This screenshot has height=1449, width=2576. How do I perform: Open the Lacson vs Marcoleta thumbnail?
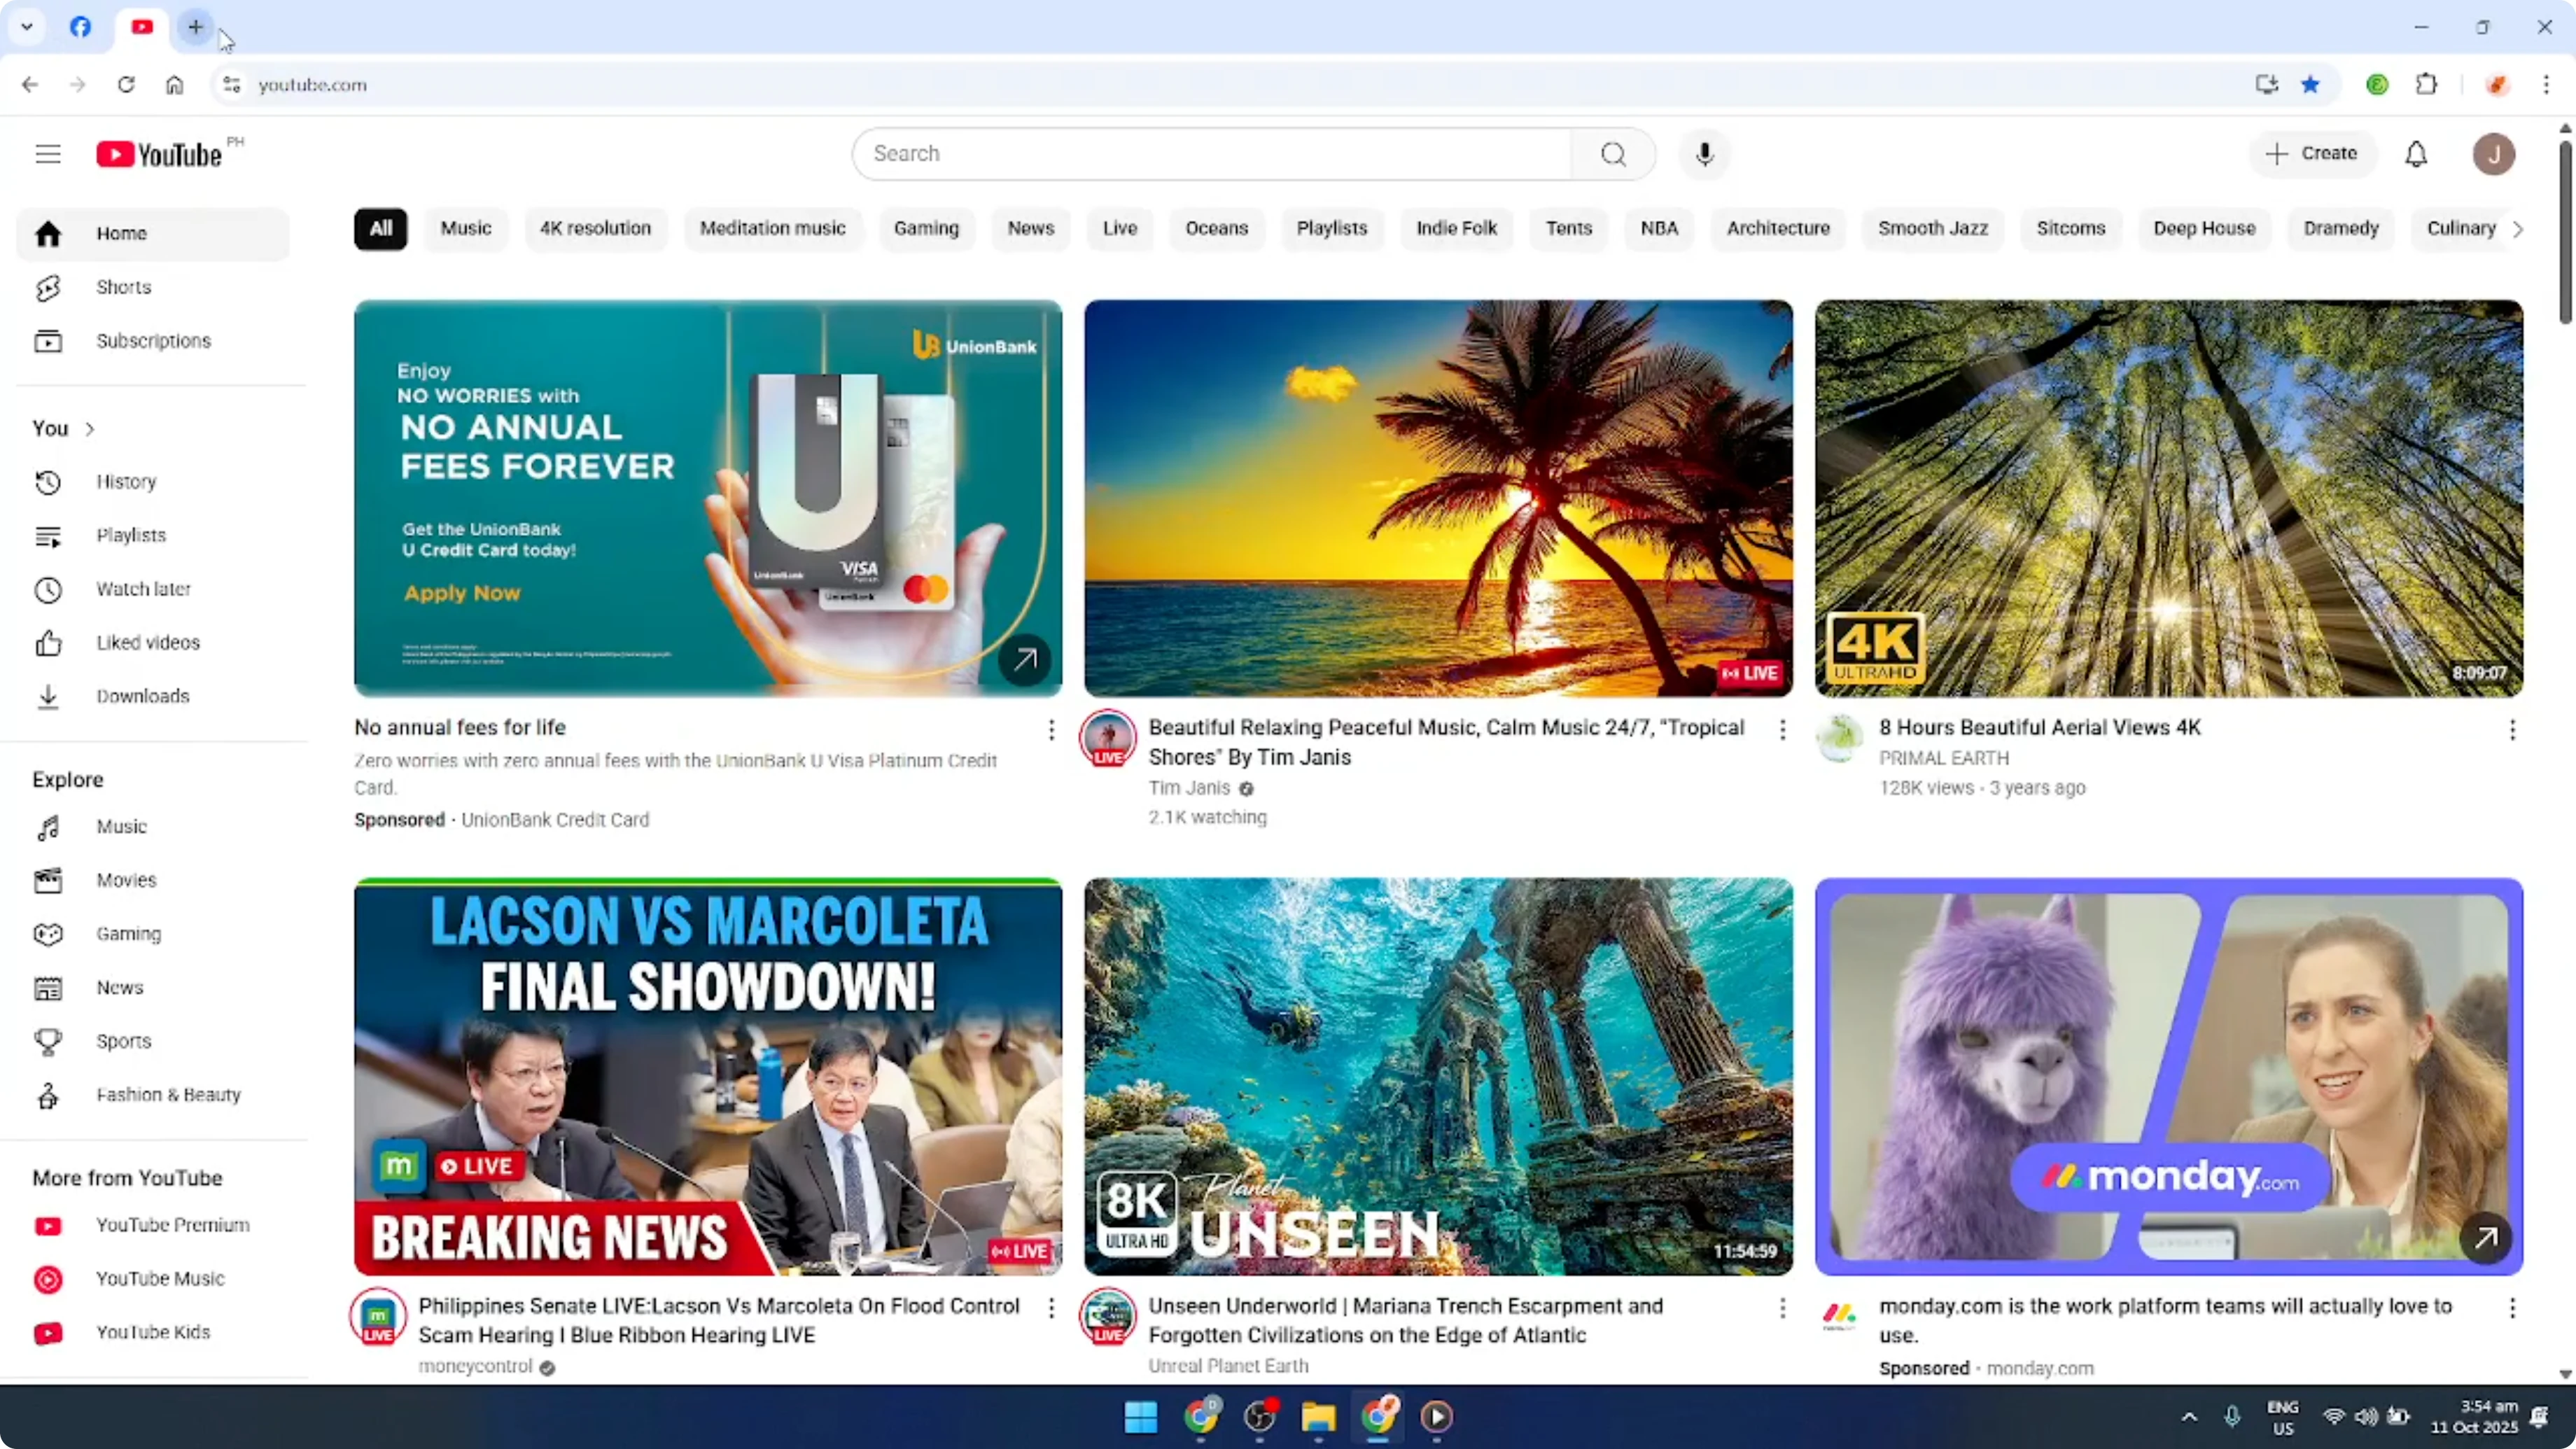click(708, 1076)
